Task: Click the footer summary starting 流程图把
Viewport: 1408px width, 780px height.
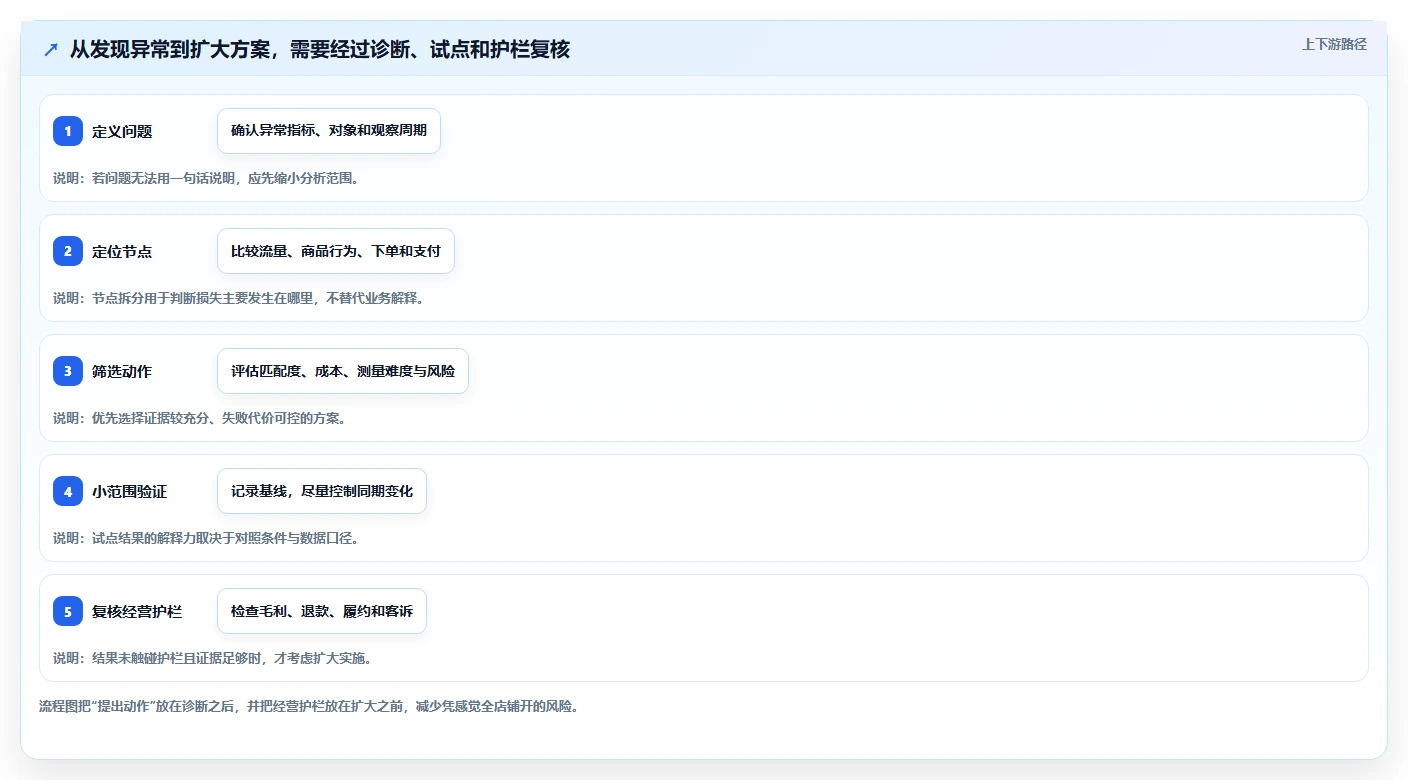Action: click(309, 706)
